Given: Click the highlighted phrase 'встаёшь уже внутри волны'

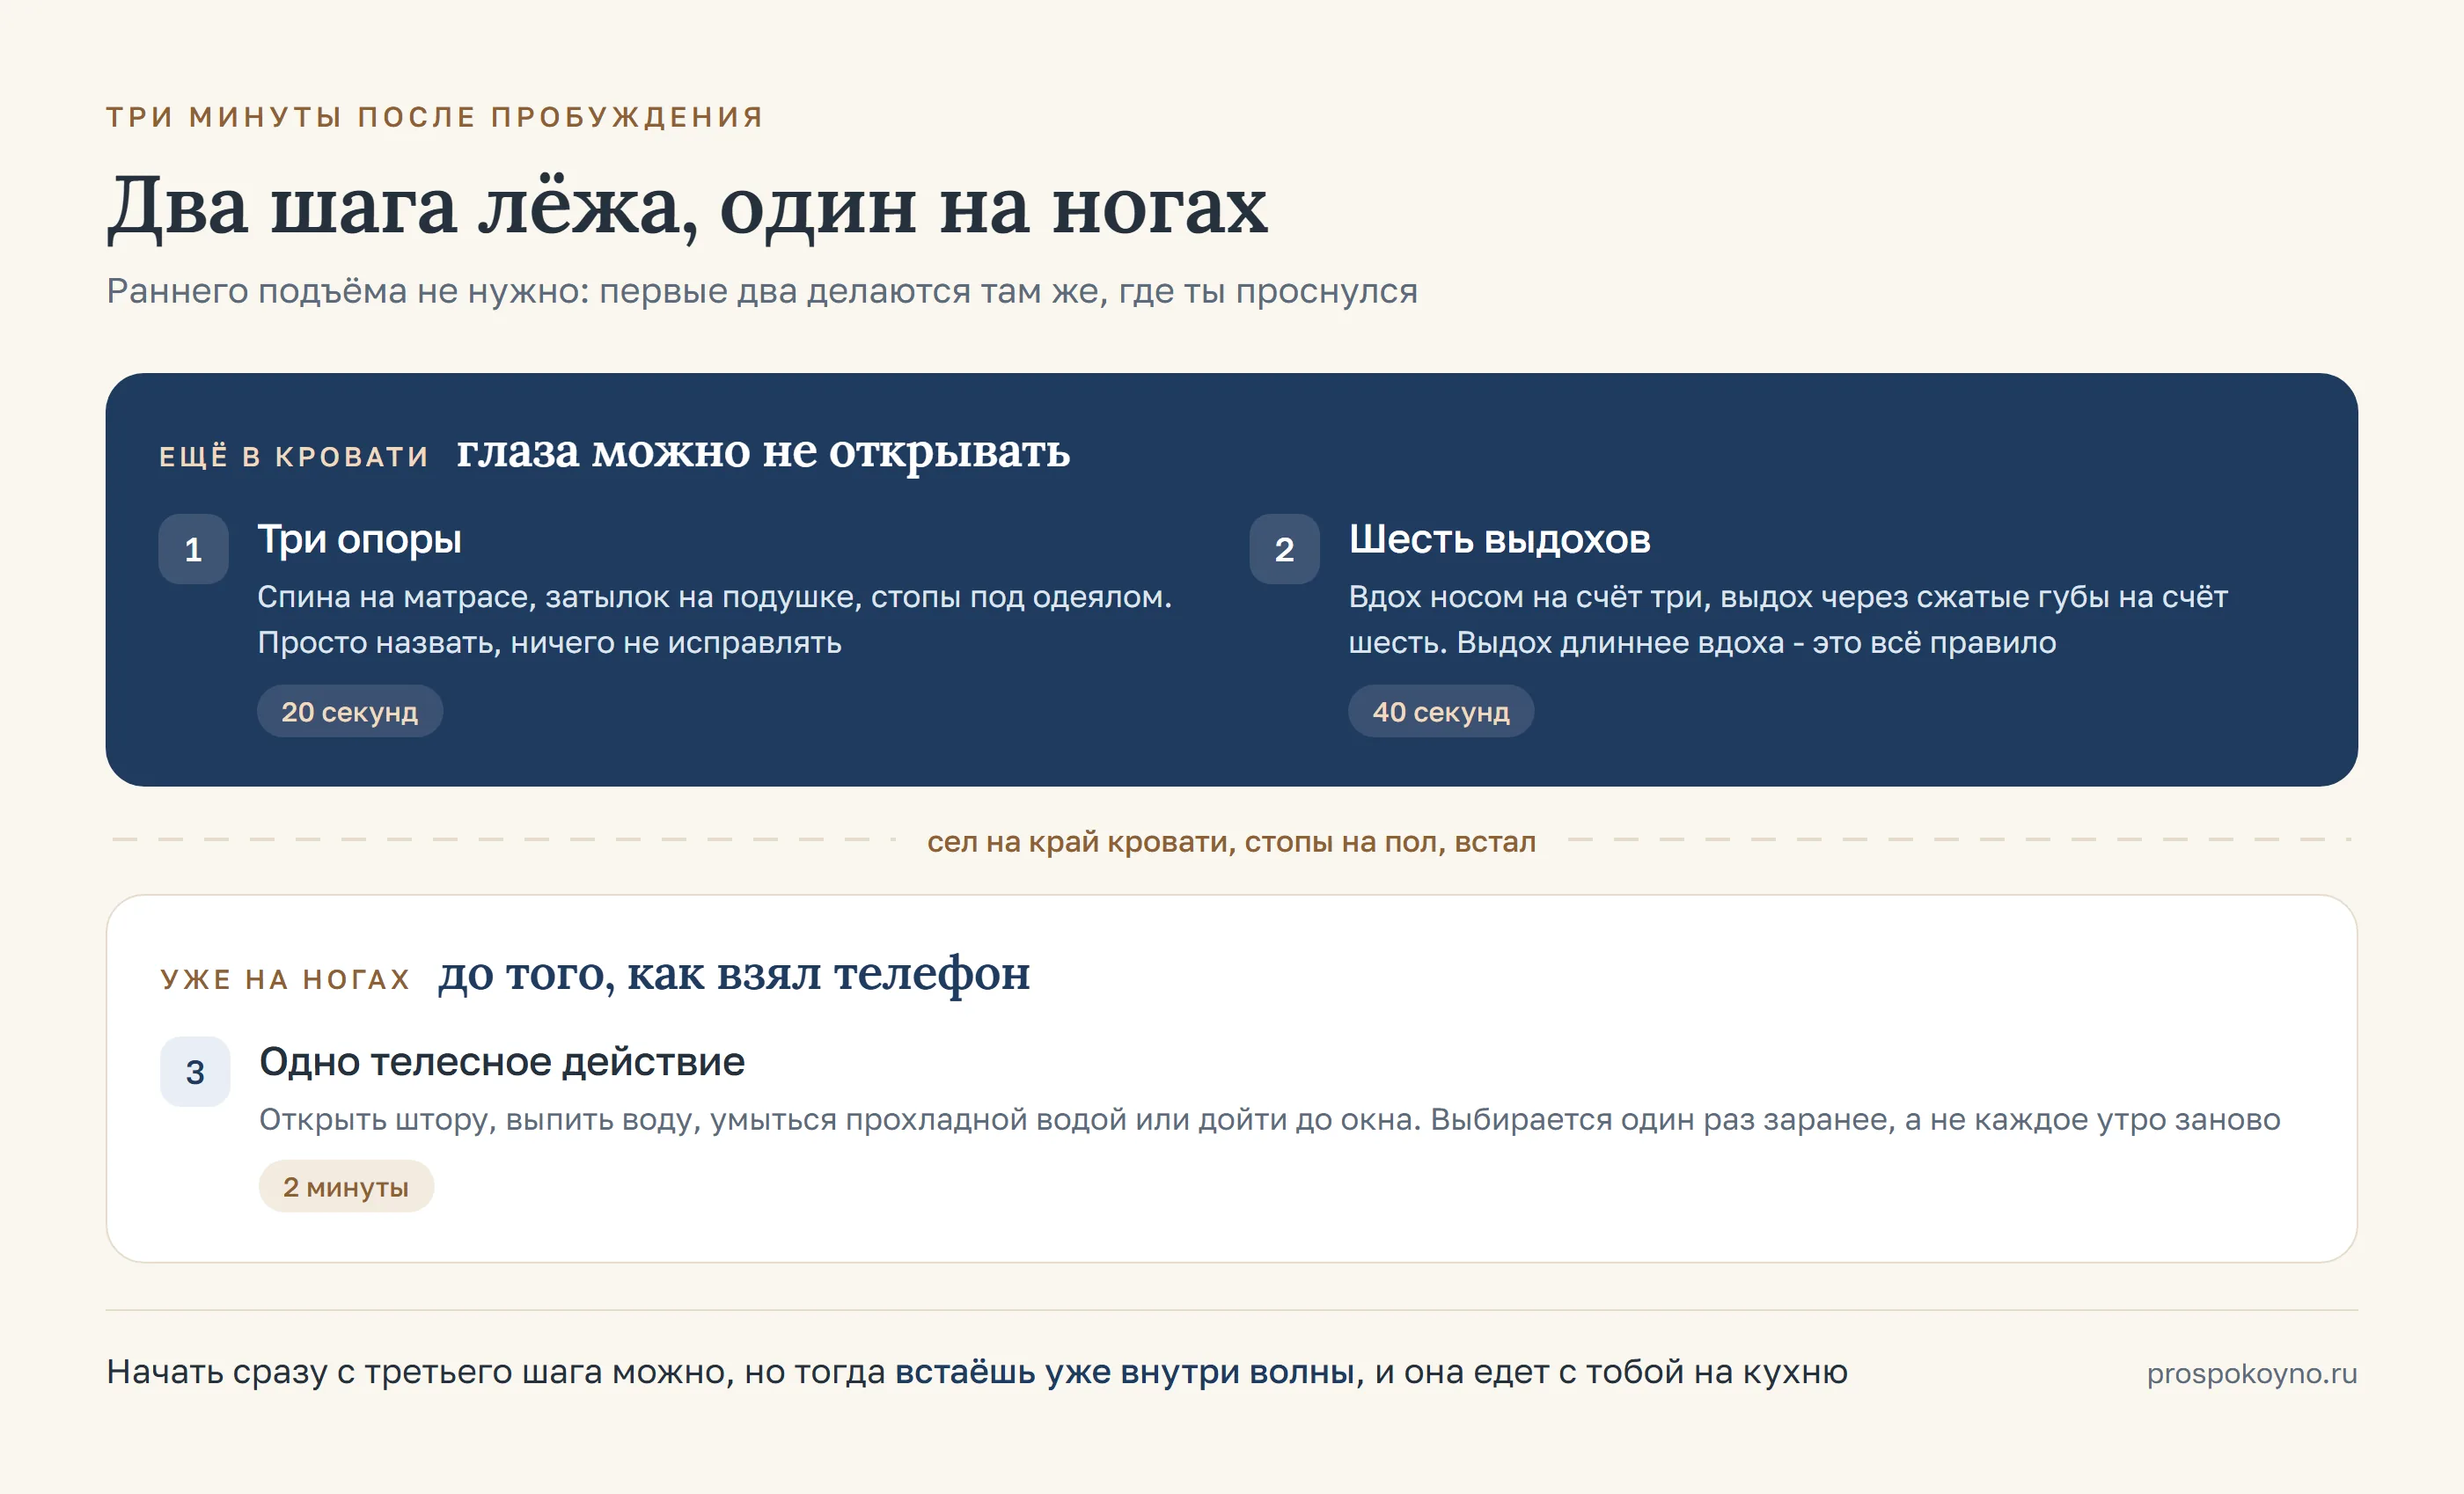Looking at the screenshot, I should [x=1124, y=1372].
